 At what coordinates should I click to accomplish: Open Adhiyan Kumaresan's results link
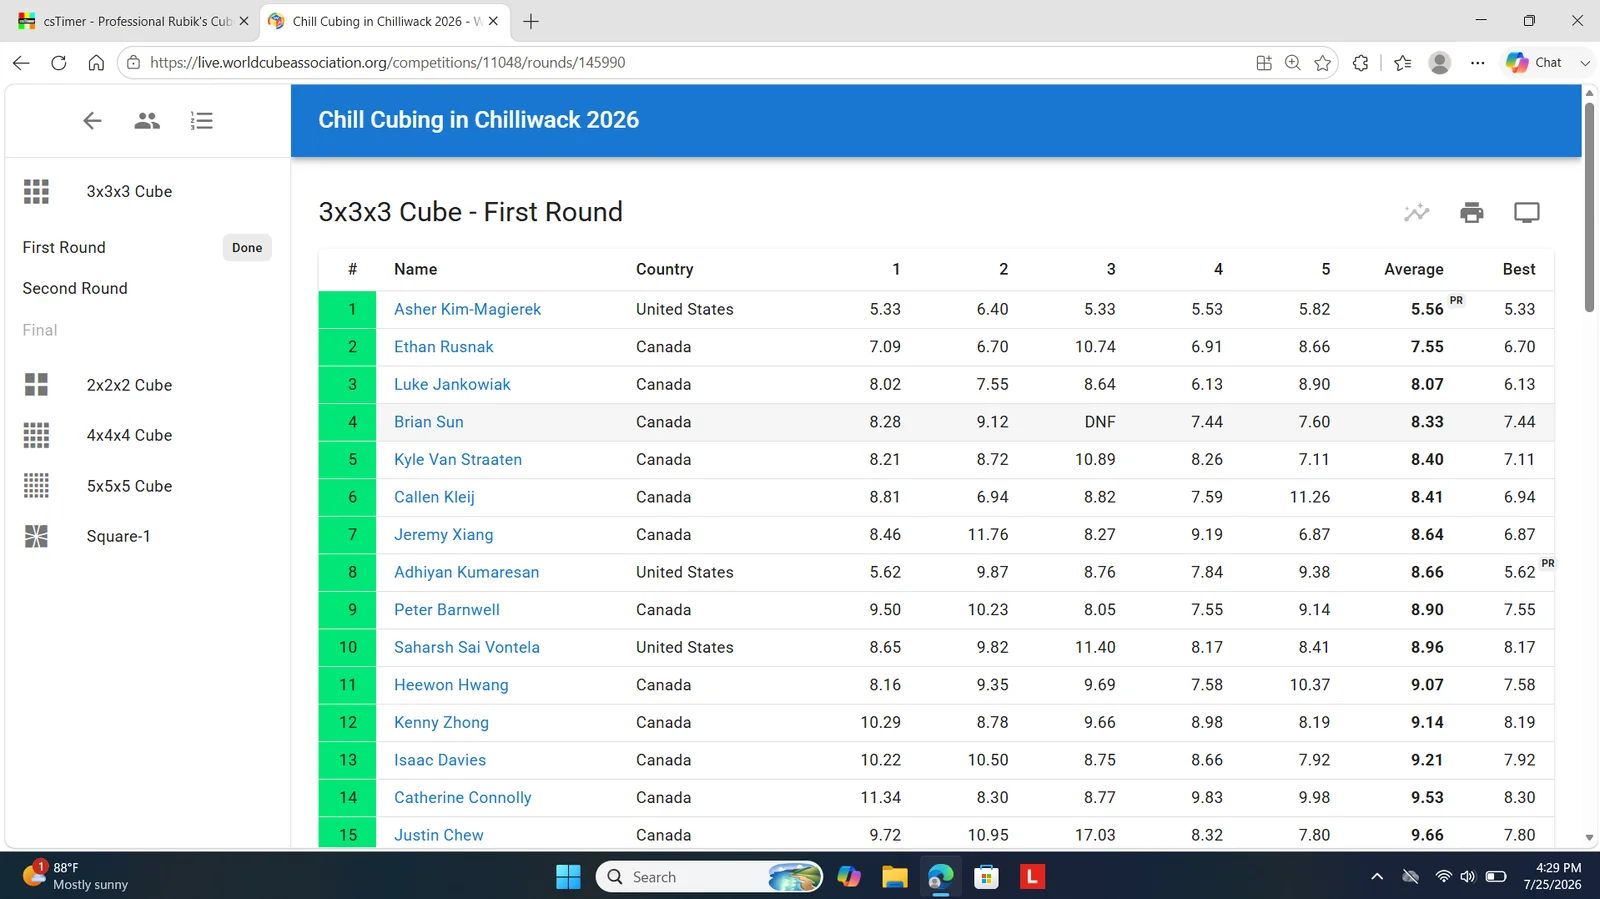click(466, 572)
